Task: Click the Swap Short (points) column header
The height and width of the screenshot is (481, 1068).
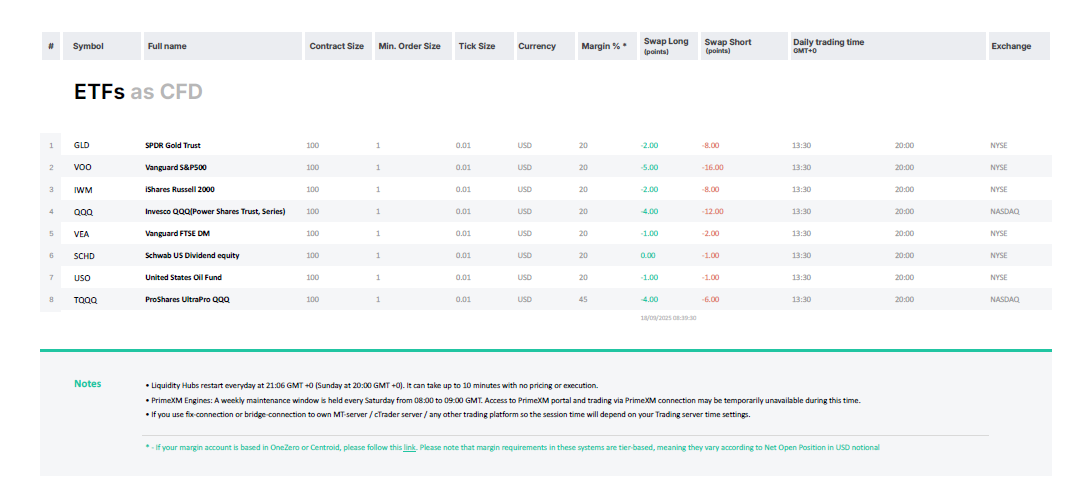Action: 744,46
